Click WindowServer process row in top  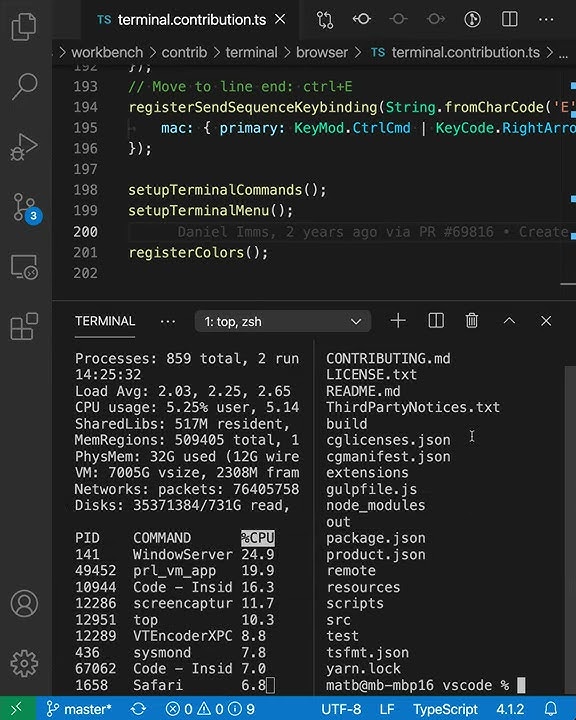[175, 554]
